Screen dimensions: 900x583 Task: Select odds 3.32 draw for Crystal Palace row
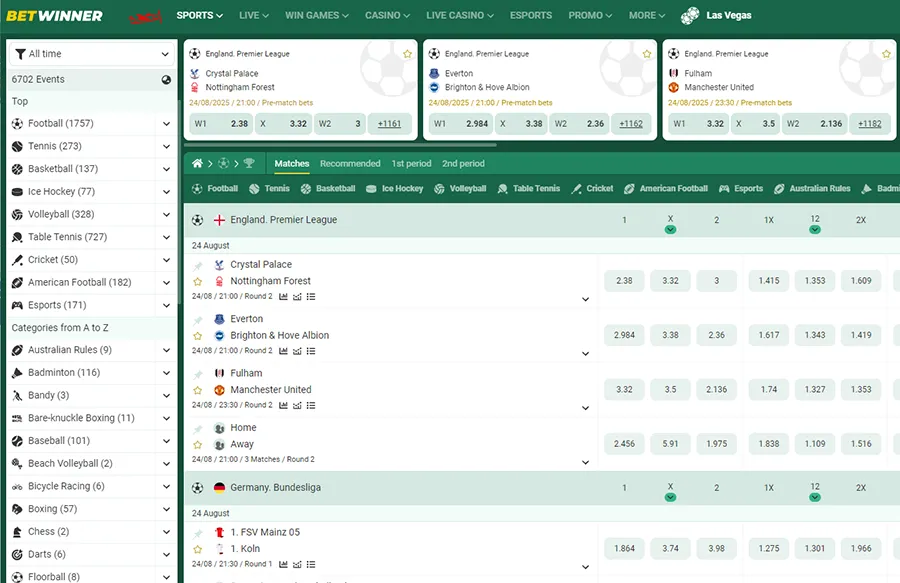click(670, 281)
